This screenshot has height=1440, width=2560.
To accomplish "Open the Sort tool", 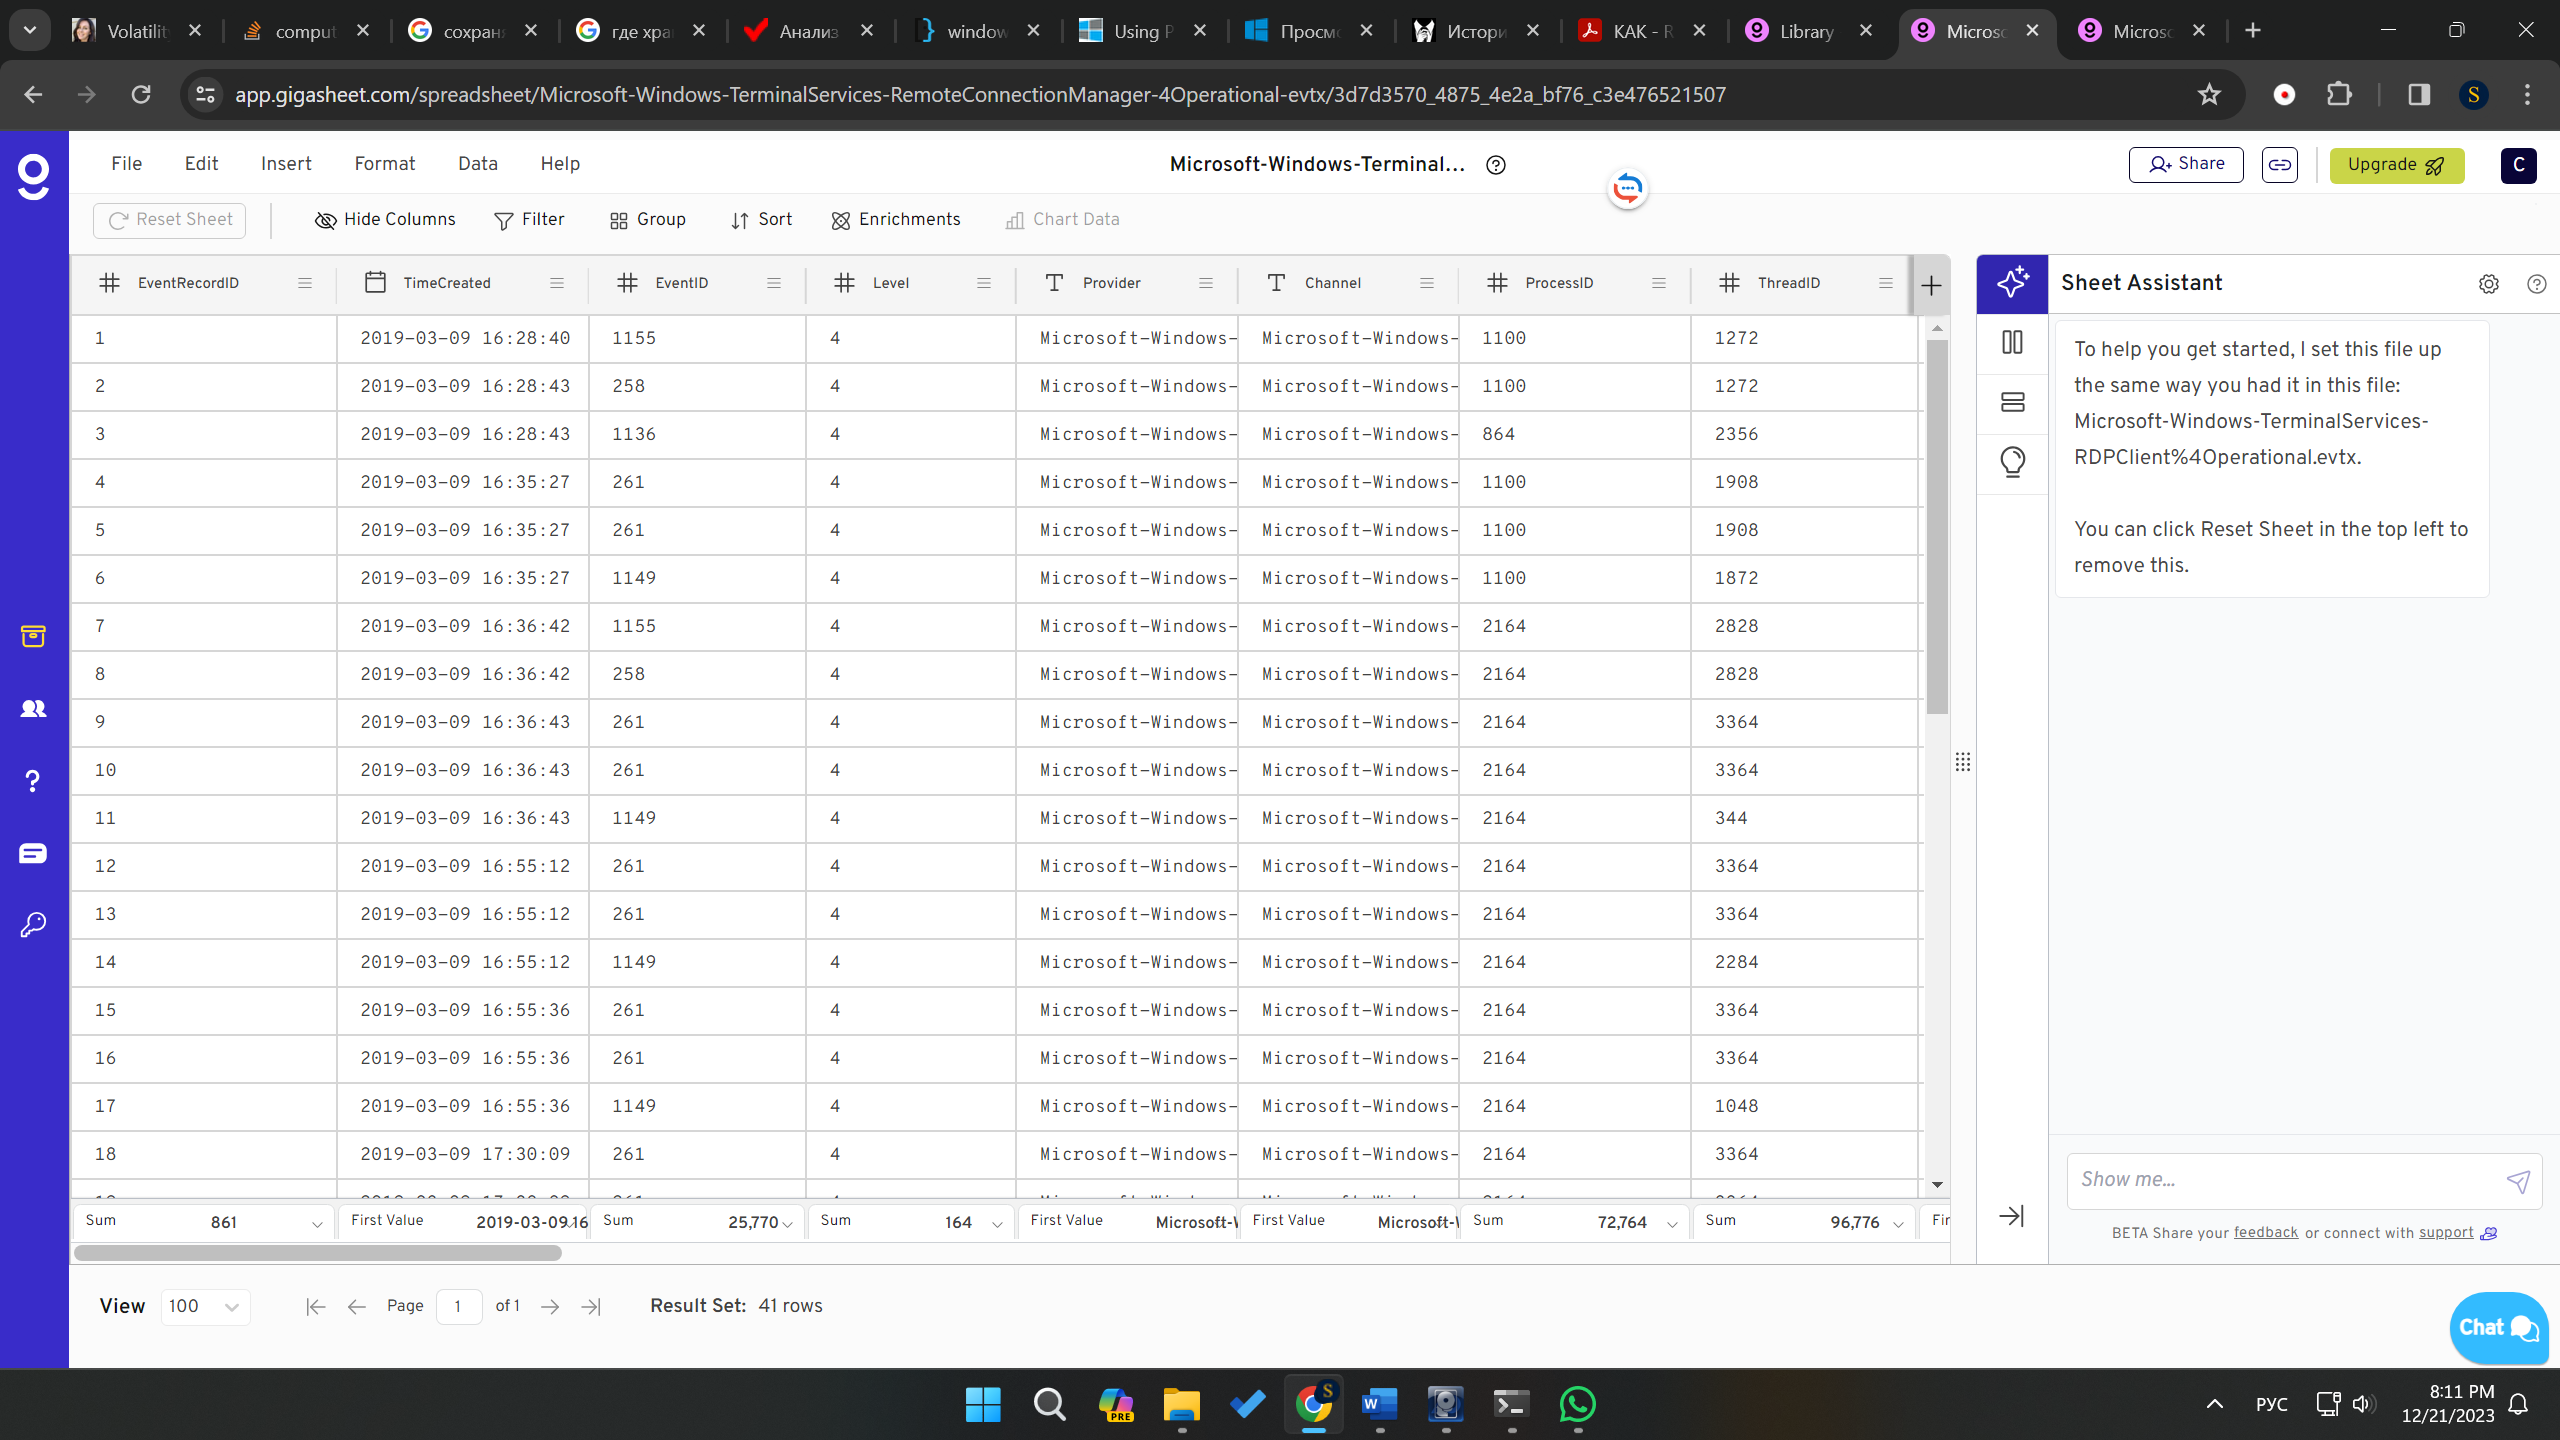I will [x=762, y=220].
